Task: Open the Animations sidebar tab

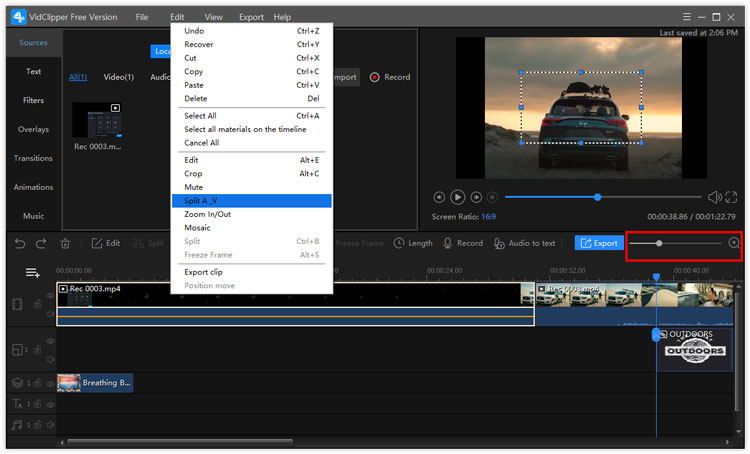Action: (33, 187)
